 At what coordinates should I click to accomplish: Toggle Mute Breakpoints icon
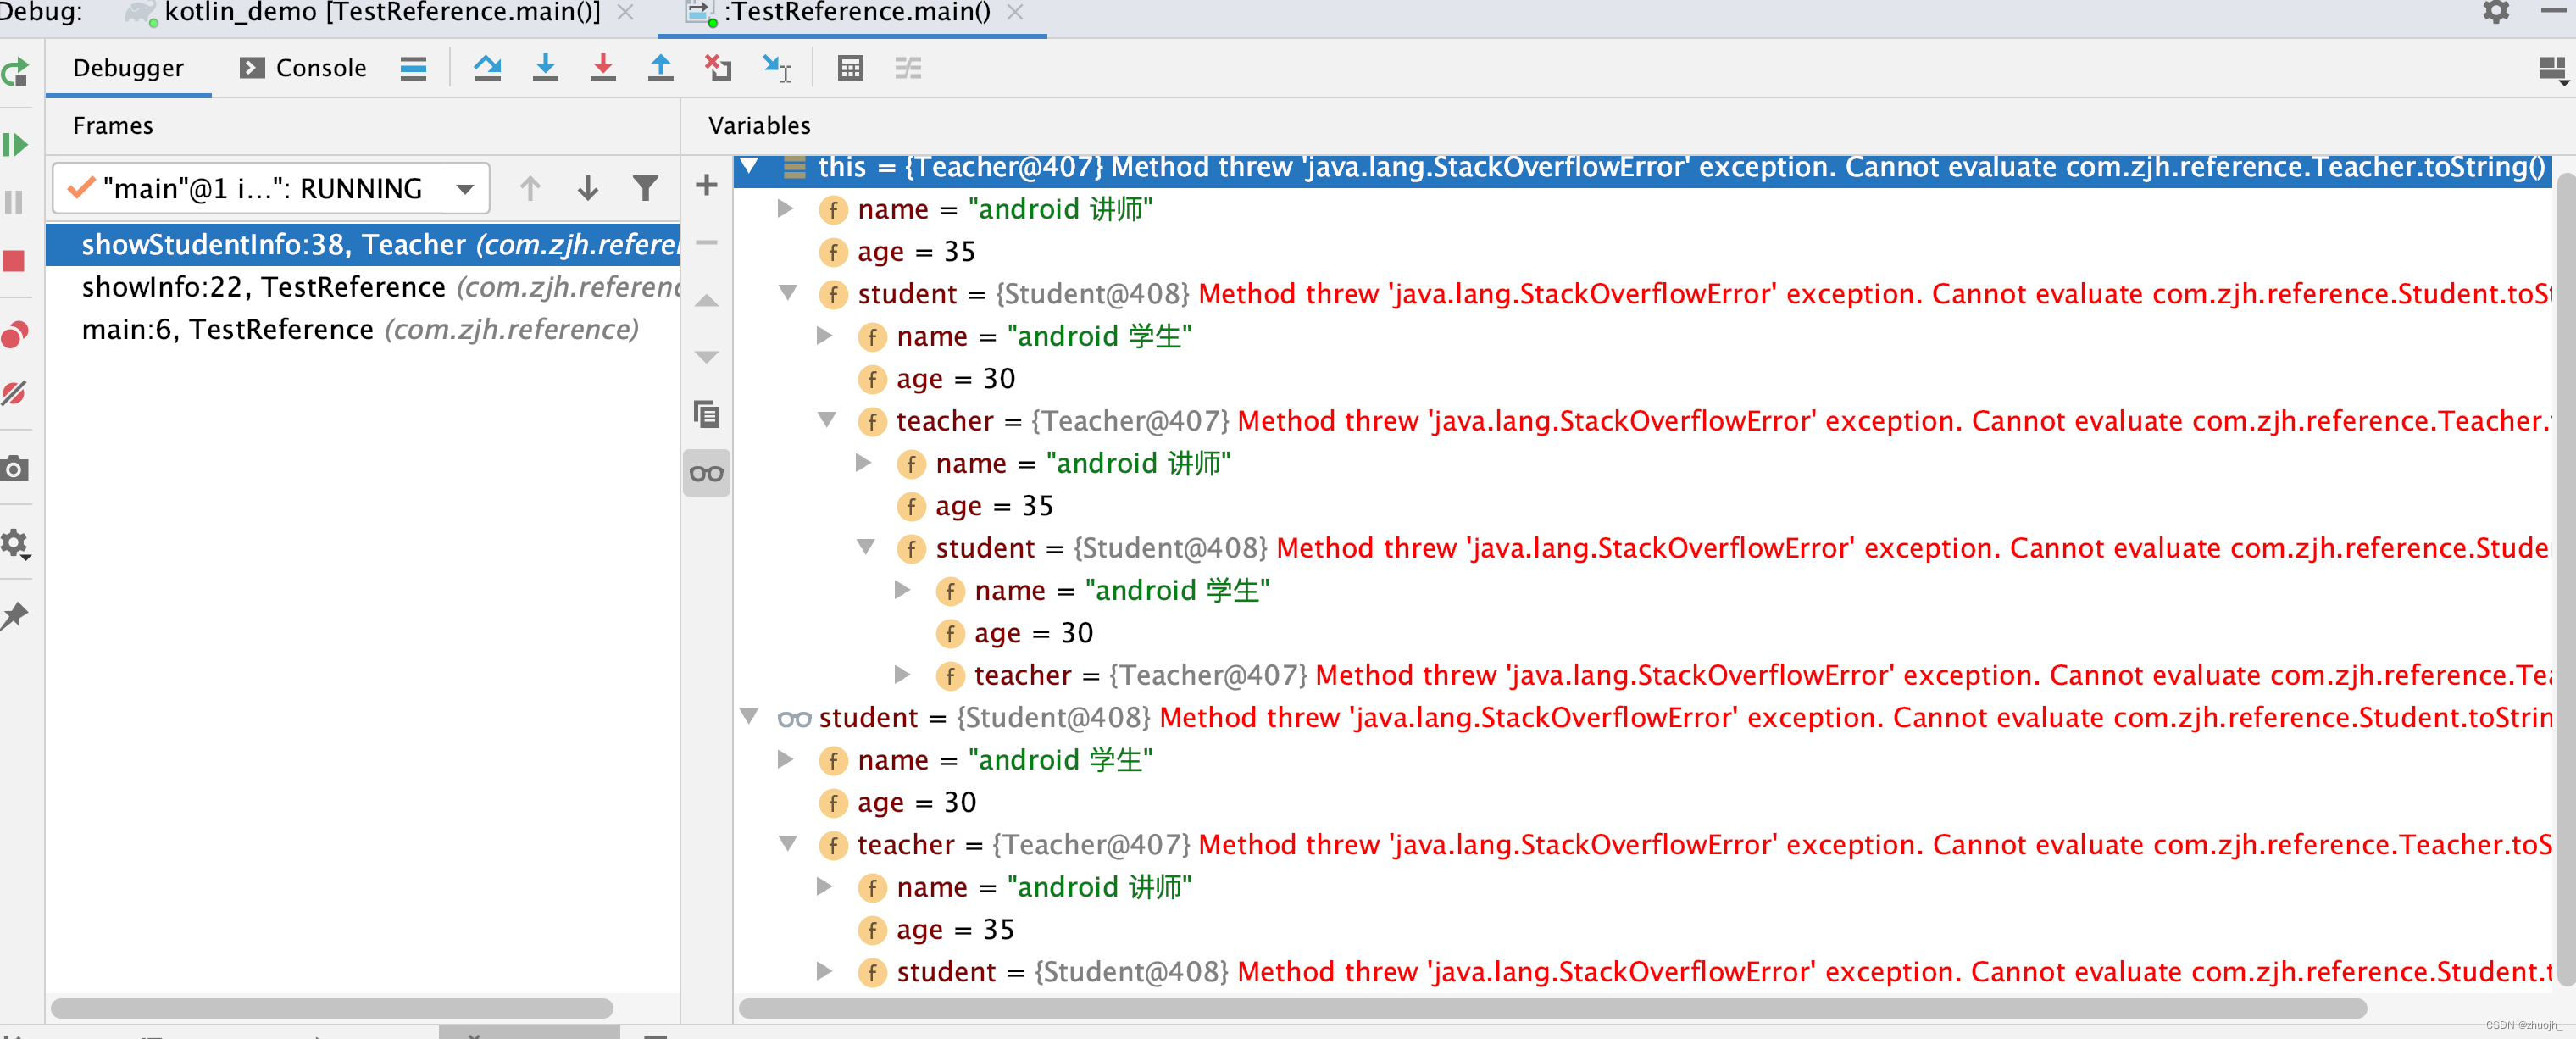click(x=14, y=393)
